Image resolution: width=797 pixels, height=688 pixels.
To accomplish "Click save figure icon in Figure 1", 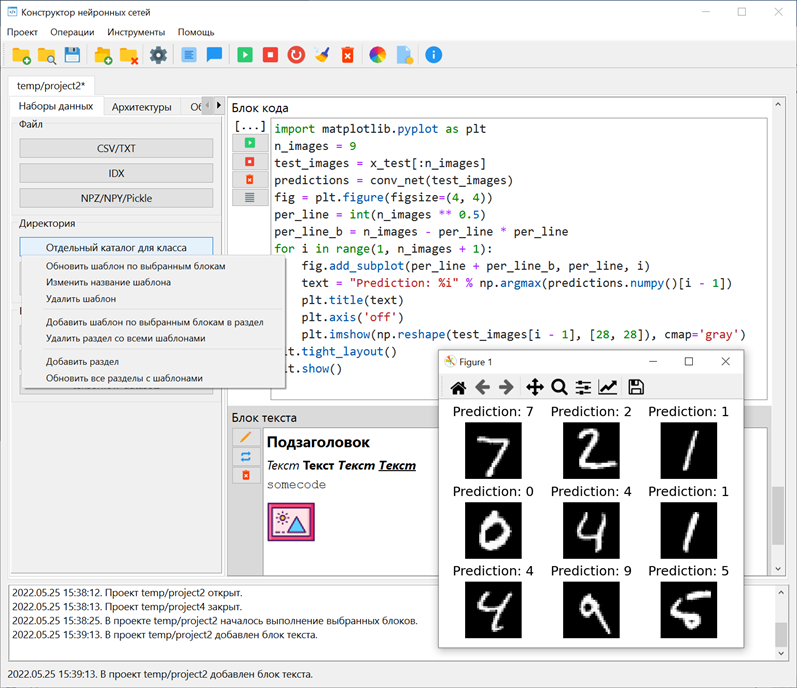I will click(x=636, y=387).
